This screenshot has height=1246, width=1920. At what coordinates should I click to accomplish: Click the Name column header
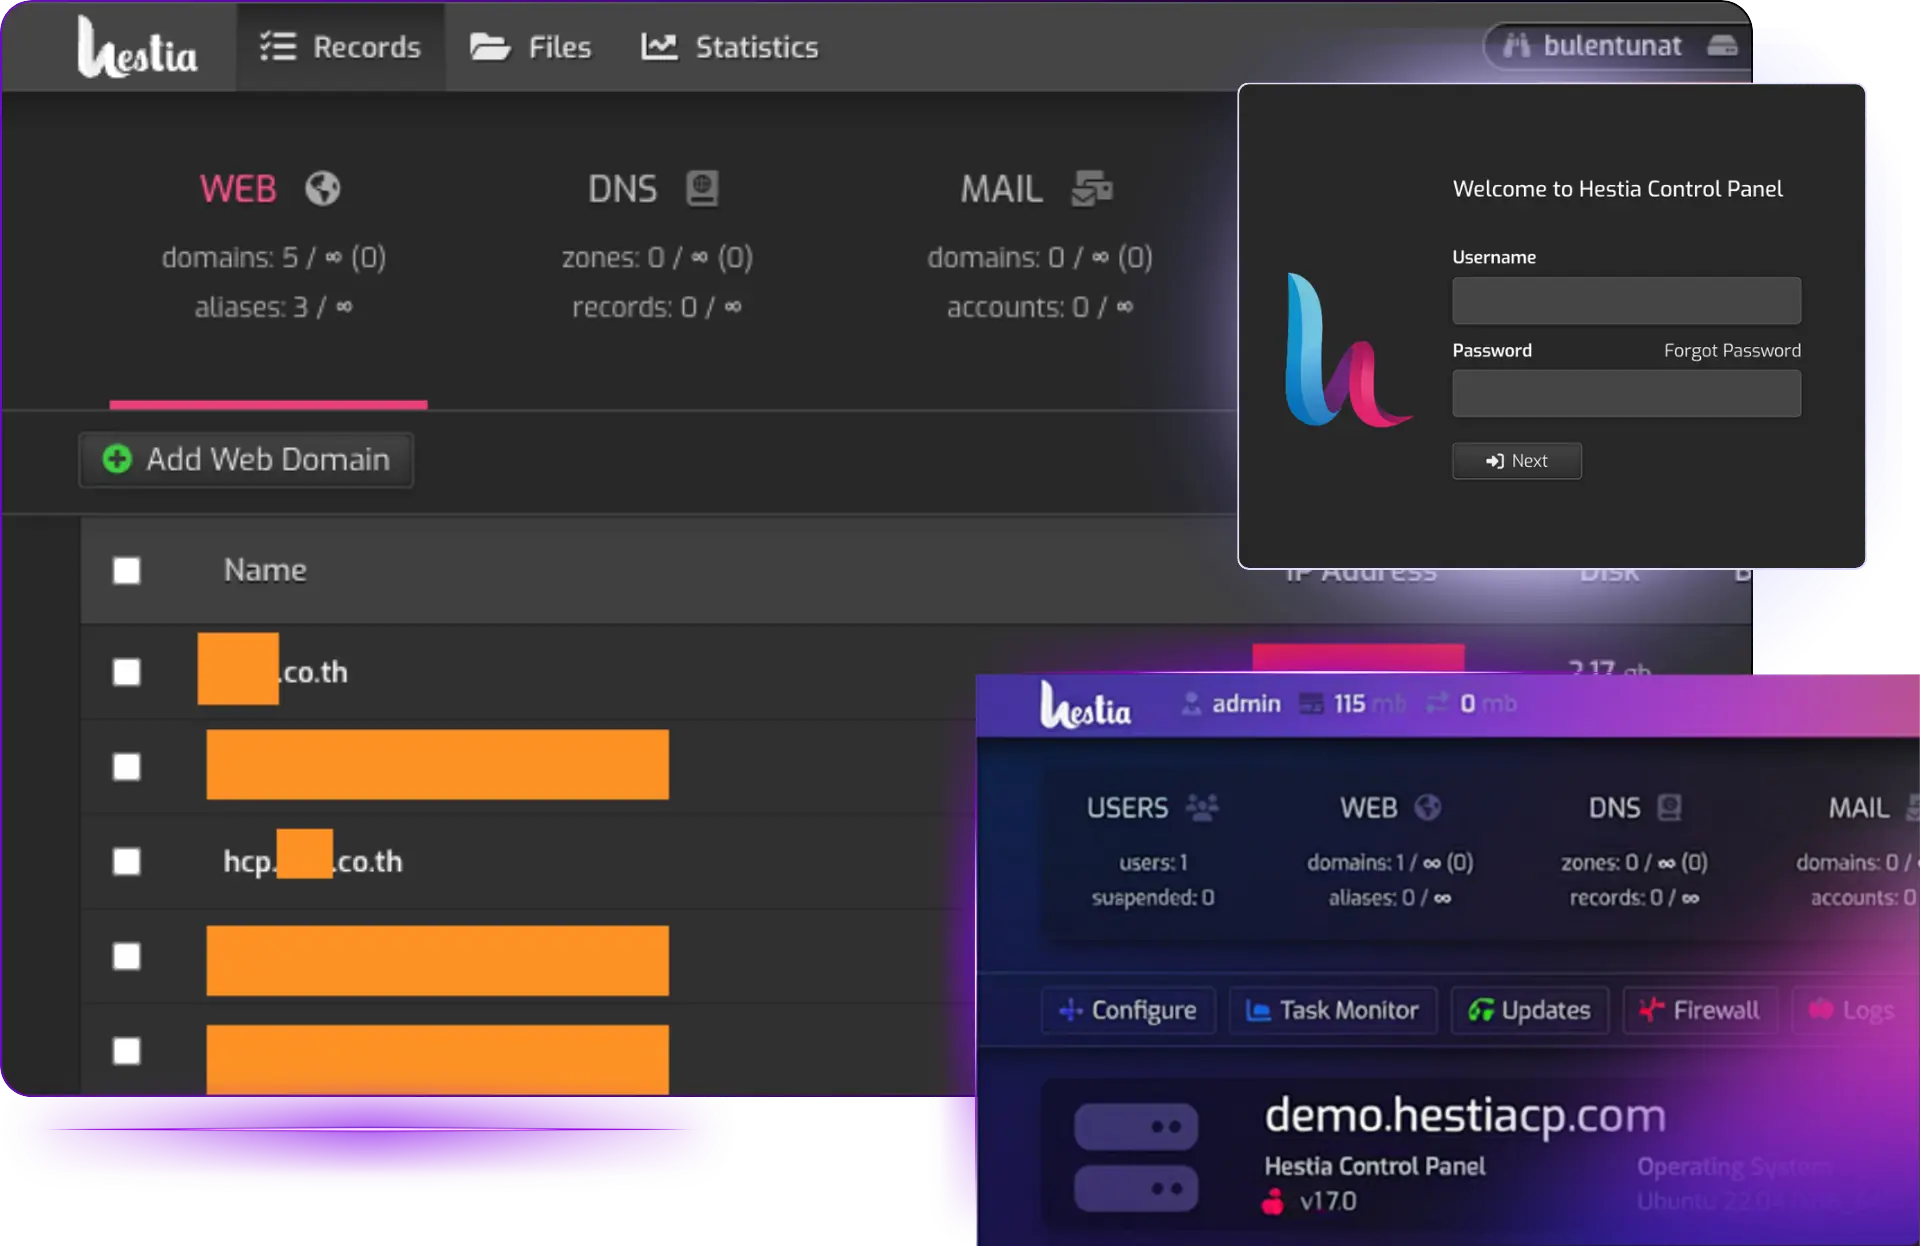click(x=265, y=570)
